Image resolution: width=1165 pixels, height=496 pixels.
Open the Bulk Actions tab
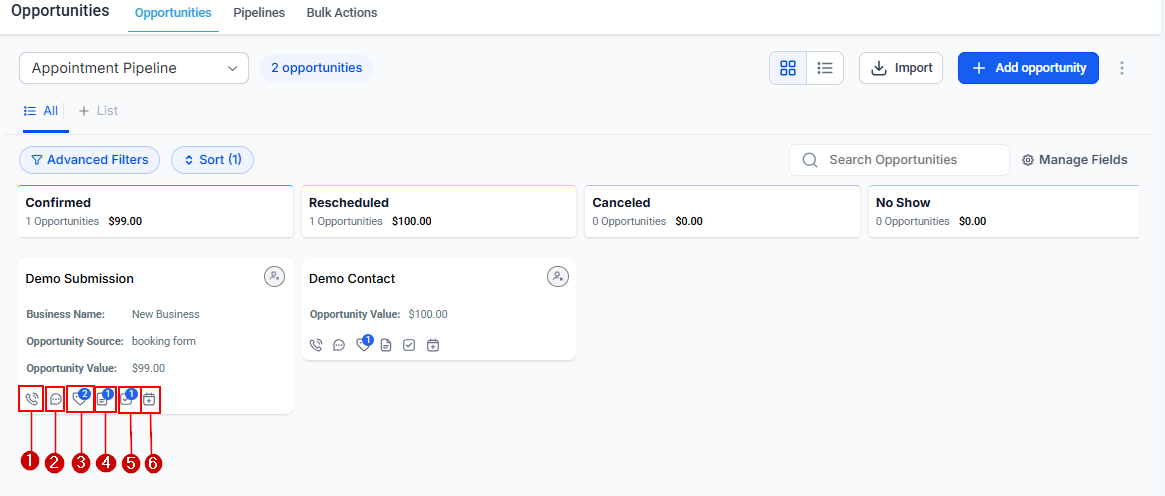coord(342,13)
